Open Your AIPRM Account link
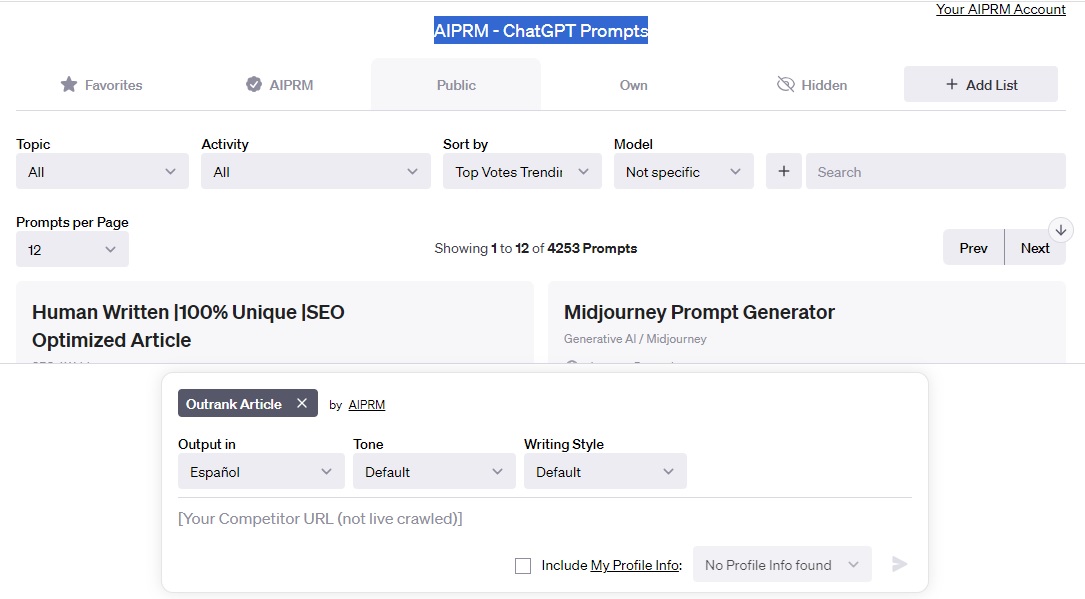 coord(1000,9)
